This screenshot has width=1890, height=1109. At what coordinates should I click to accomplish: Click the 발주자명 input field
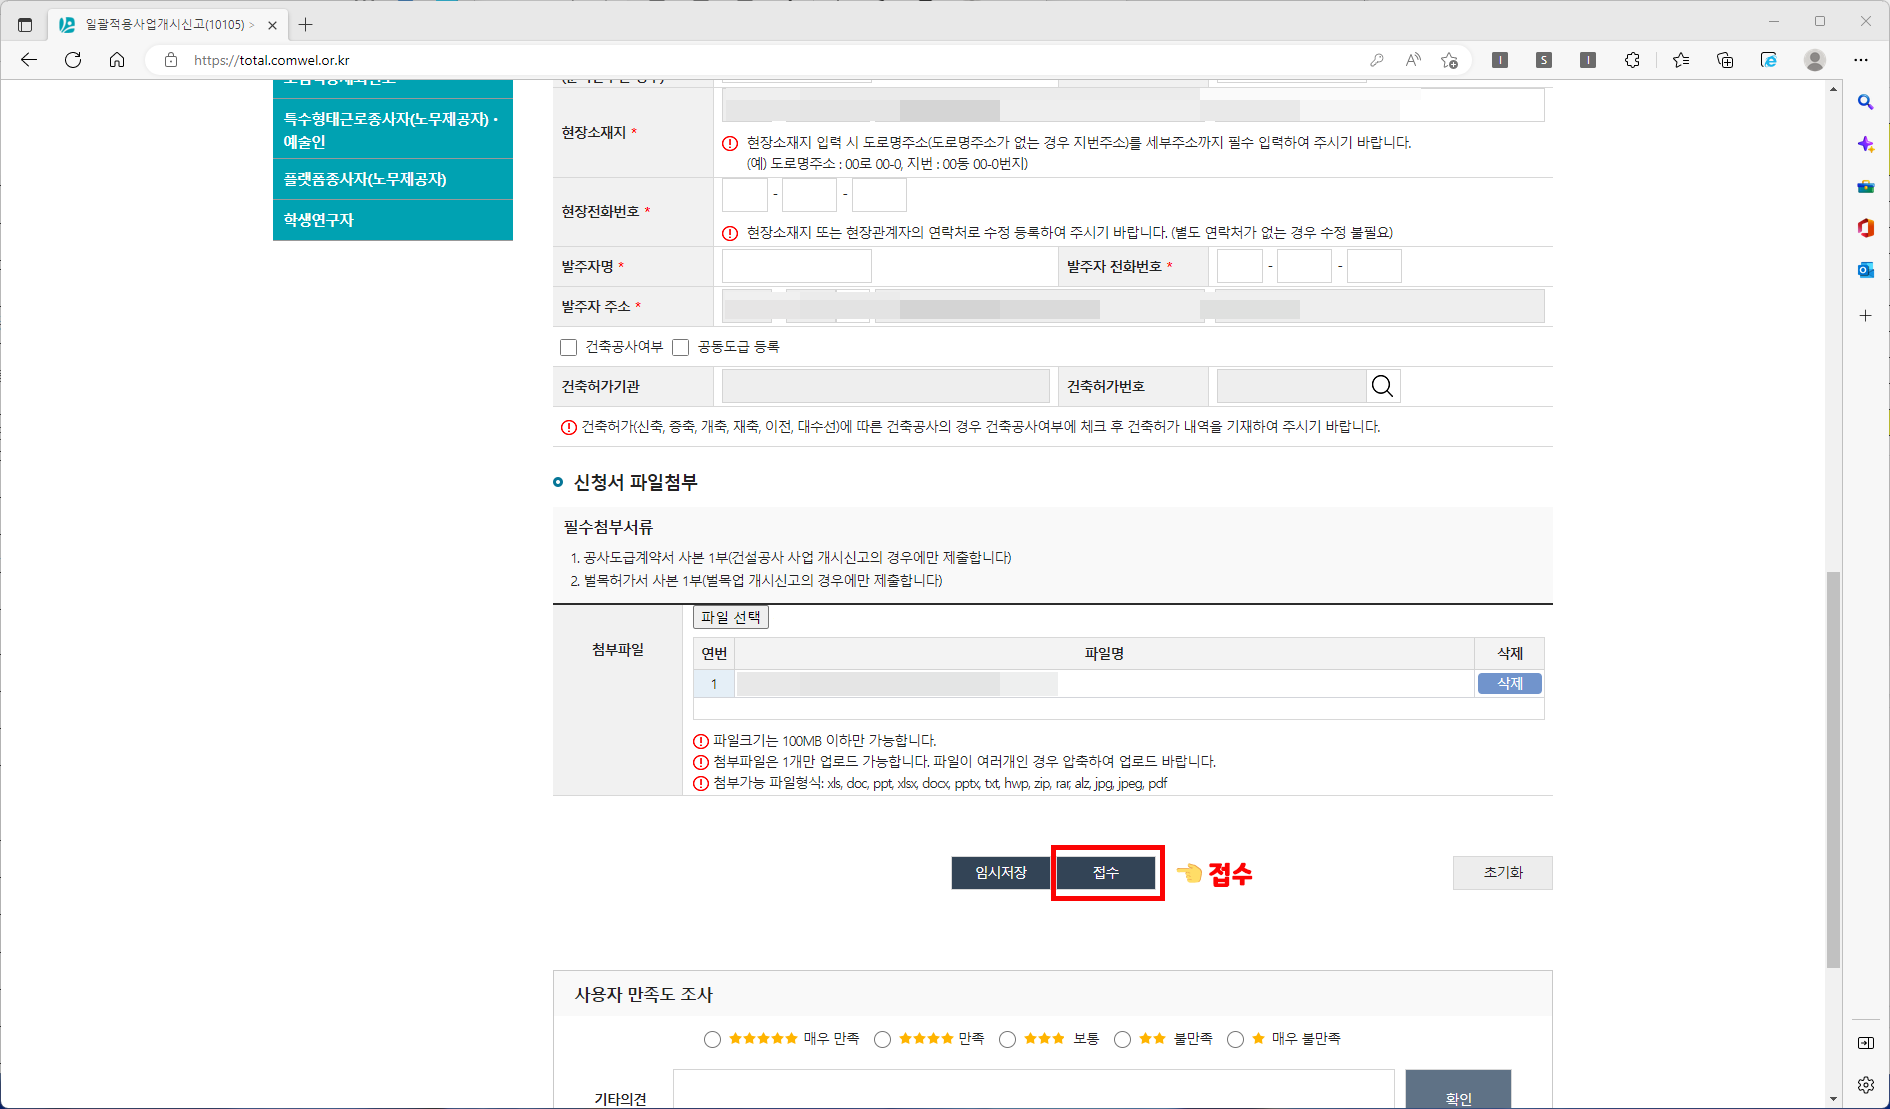[x=797, y=266]
